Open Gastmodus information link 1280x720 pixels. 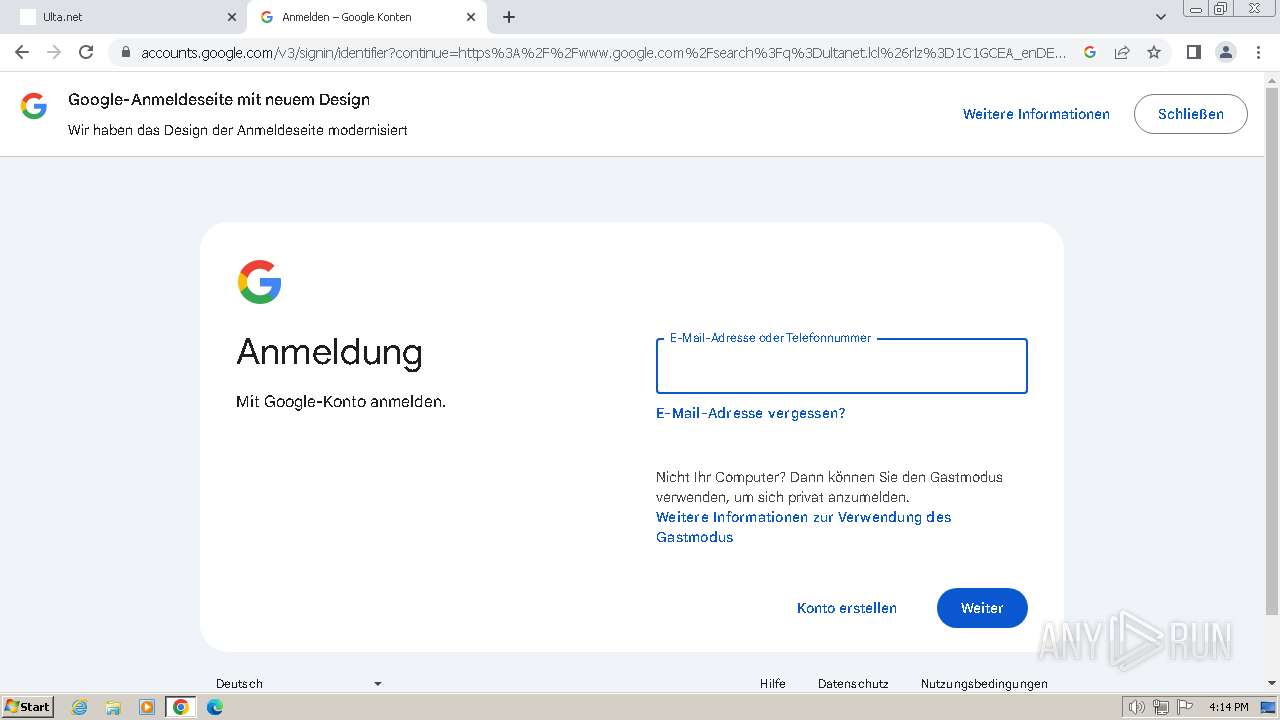pos(804,527)
